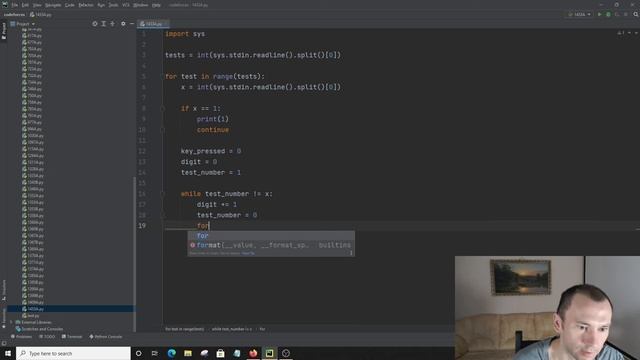Click 'key_pressed = 0' code line
Image resolution: width=640 pixels, height=360 pixels.
click(x=211, y=151)
